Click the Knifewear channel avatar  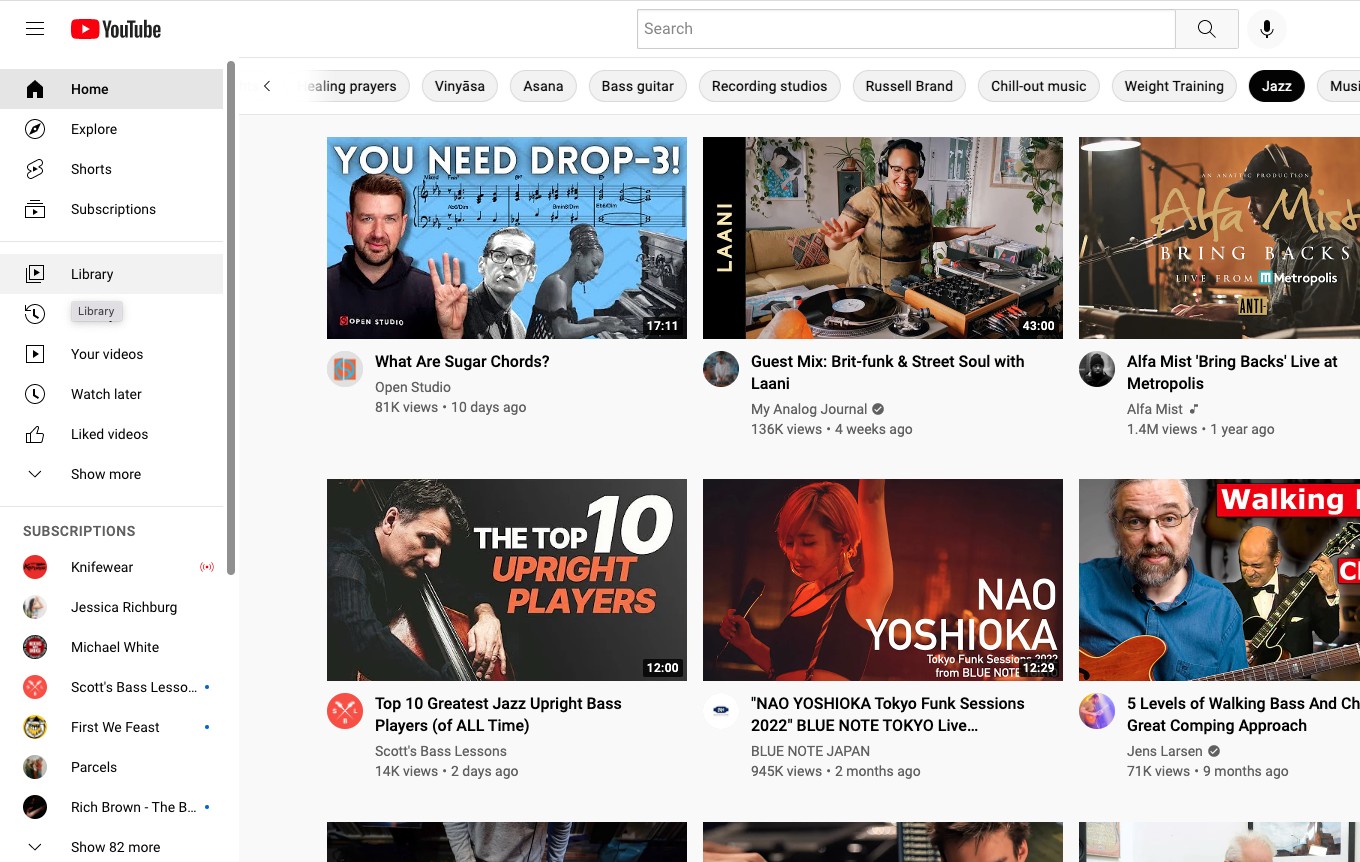click(35, 567)
